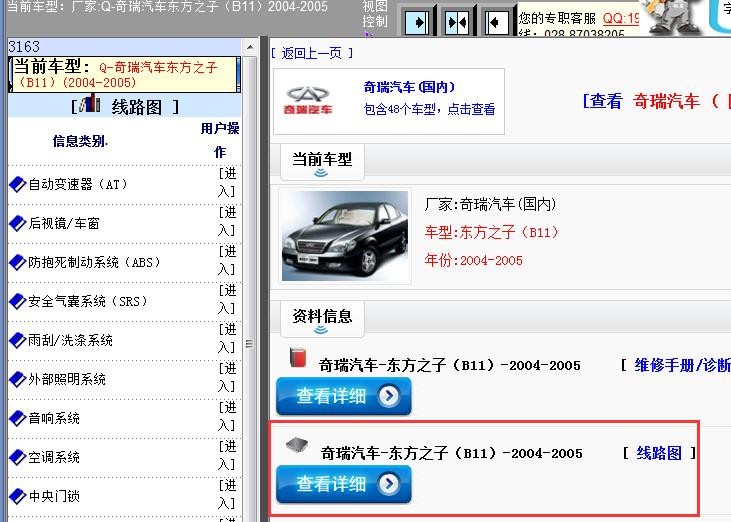
Task: Click the Chery car brand logo
Action: 308,100
